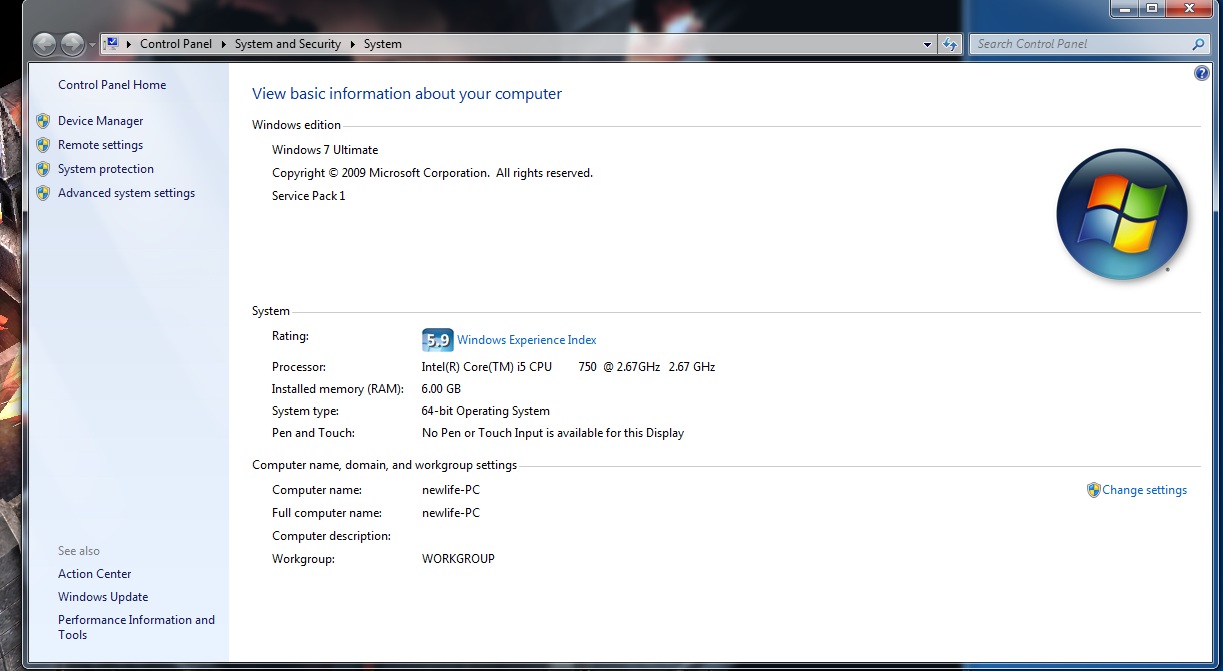Click the 5.9 rating badge icon
Image resolution: width=1223 pixels, height=671 pixels.
click(x=438, y=340)
